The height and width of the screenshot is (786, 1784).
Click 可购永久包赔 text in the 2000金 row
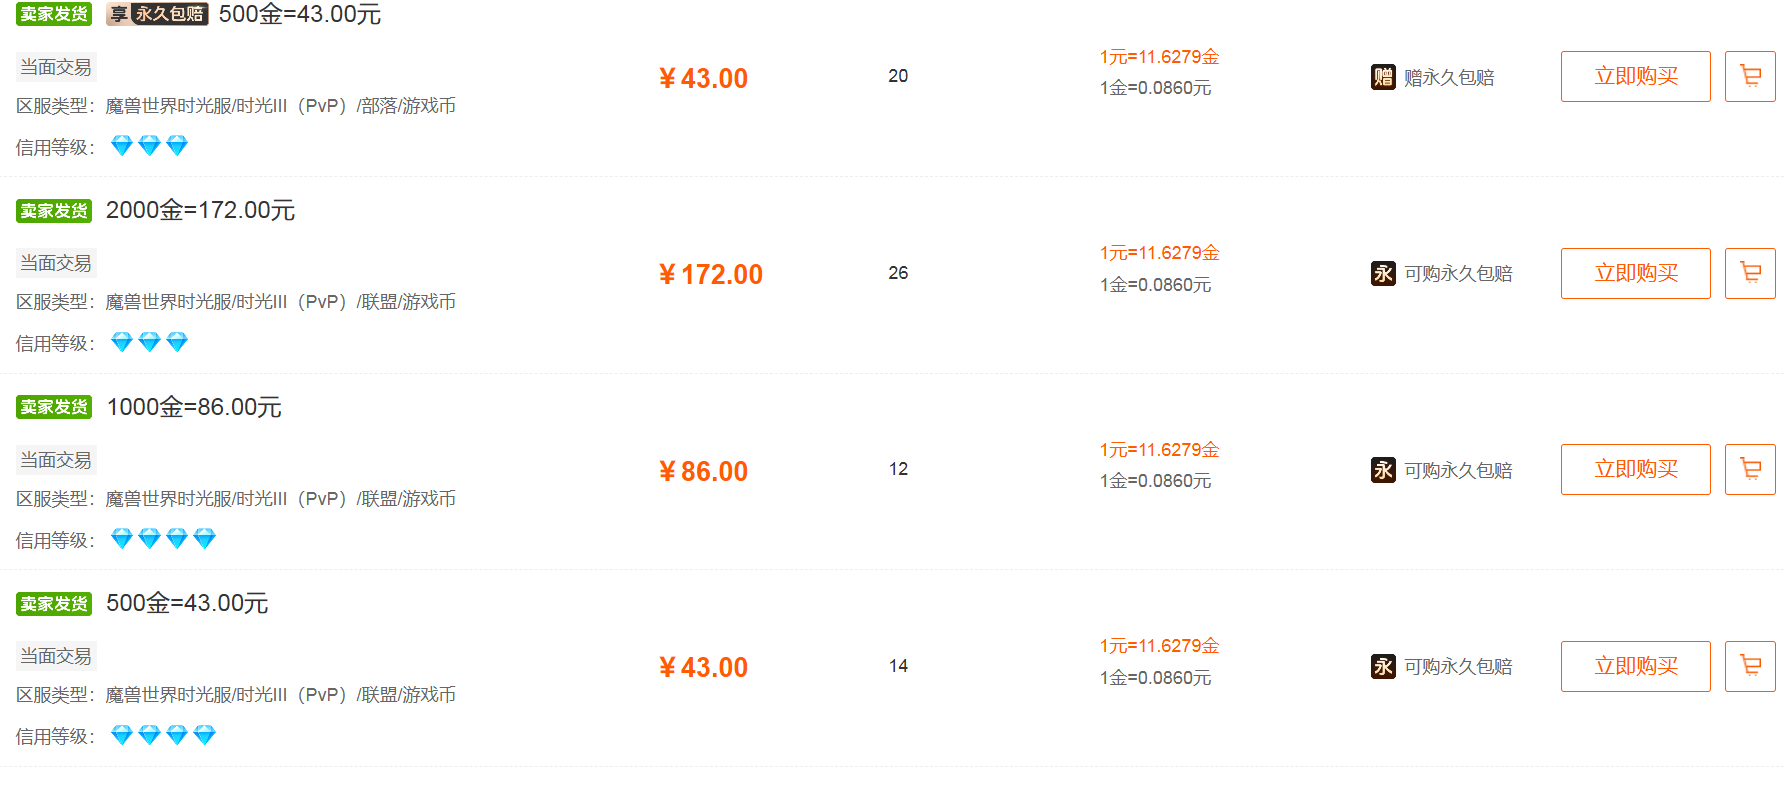[x=1458, y=273]
